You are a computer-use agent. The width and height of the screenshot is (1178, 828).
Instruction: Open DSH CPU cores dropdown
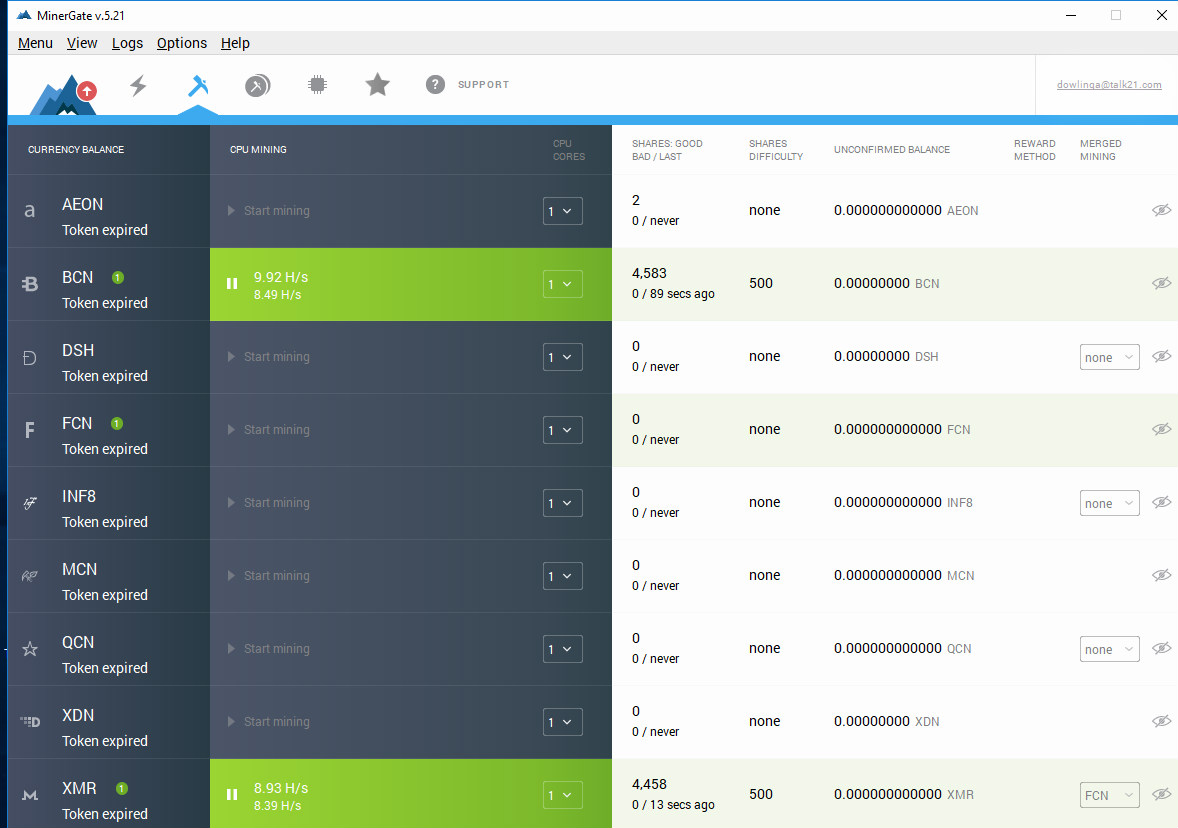pyautogui.click(x=563, y=357)
